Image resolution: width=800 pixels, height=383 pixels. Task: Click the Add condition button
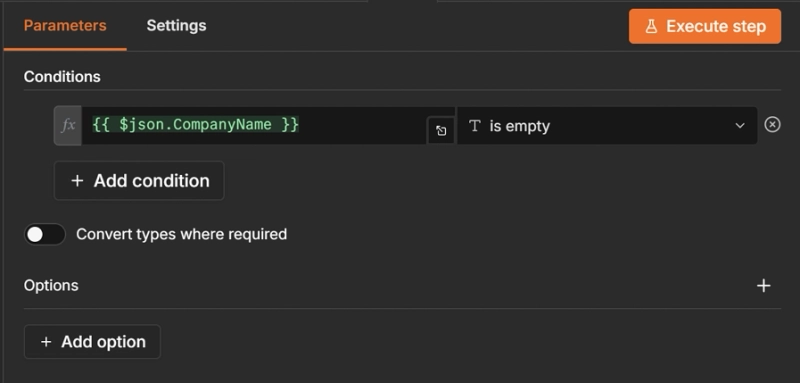tap(139, 181)
